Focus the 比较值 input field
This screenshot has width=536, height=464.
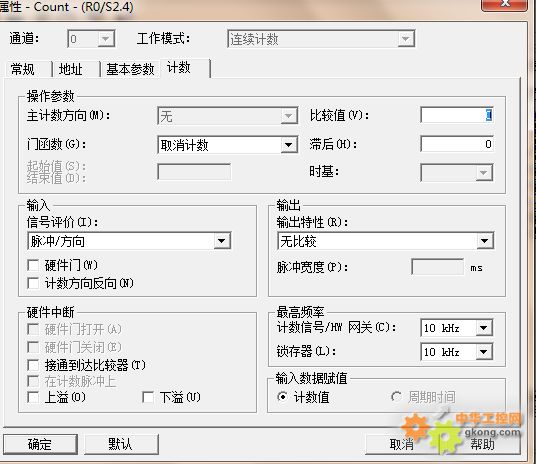tap(457, 115)
